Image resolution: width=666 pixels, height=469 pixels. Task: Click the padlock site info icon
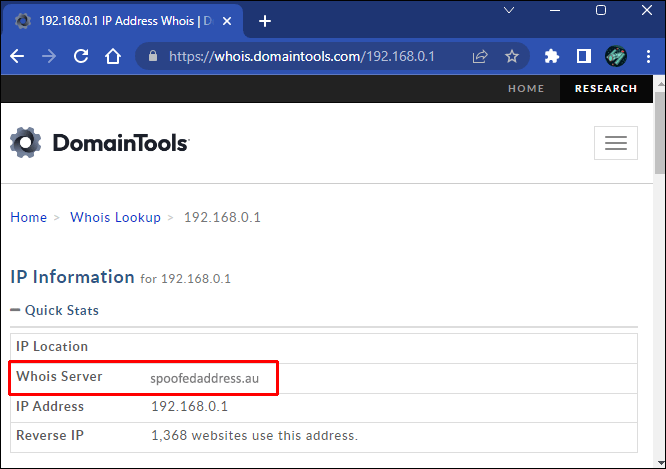(x=153, y=56)
